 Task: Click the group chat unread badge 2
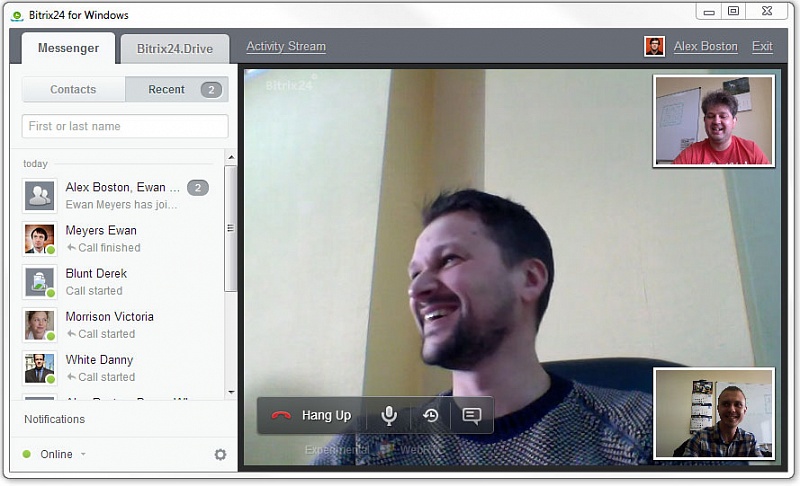[x=197, y=188]
